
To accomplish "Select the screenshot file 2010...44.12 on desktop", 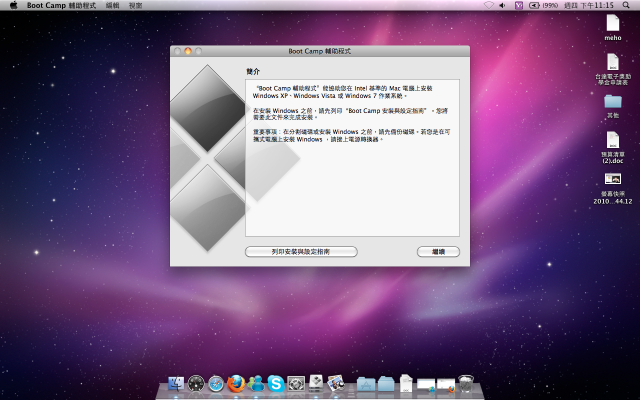I will (x=613, y=188).
